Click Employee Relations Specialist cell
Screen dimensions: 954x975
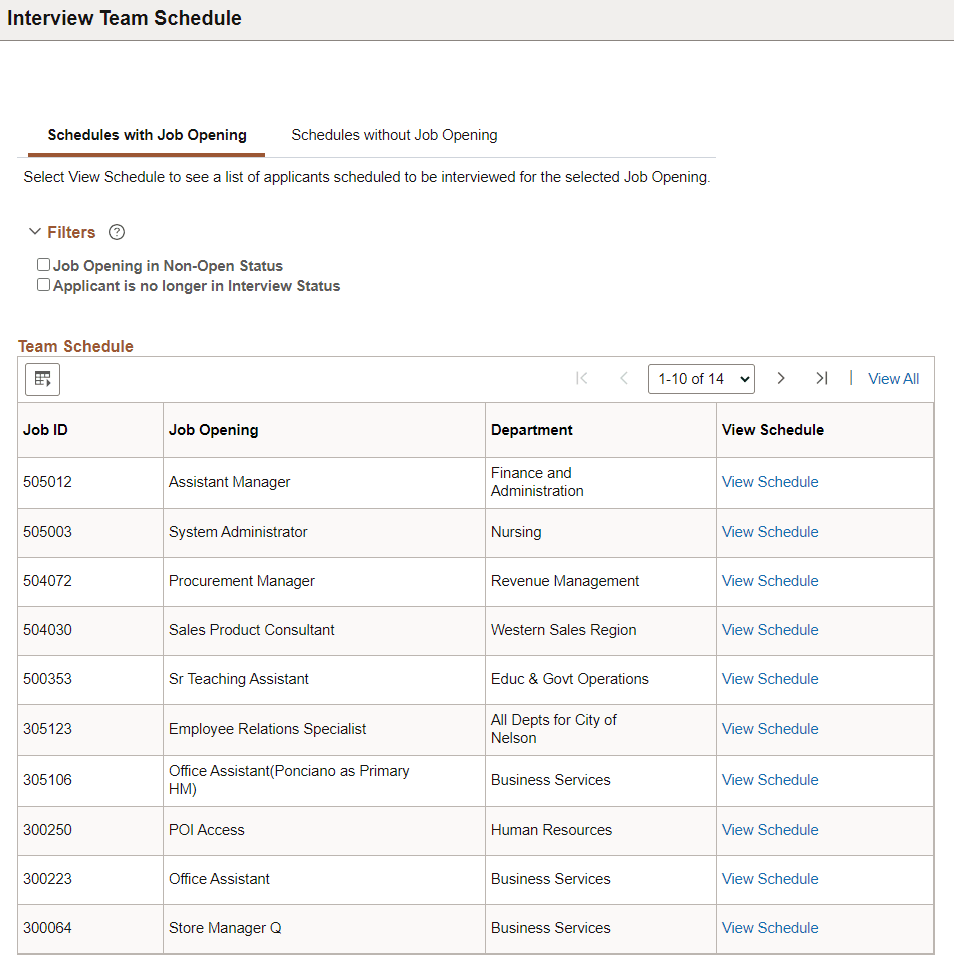324,729
